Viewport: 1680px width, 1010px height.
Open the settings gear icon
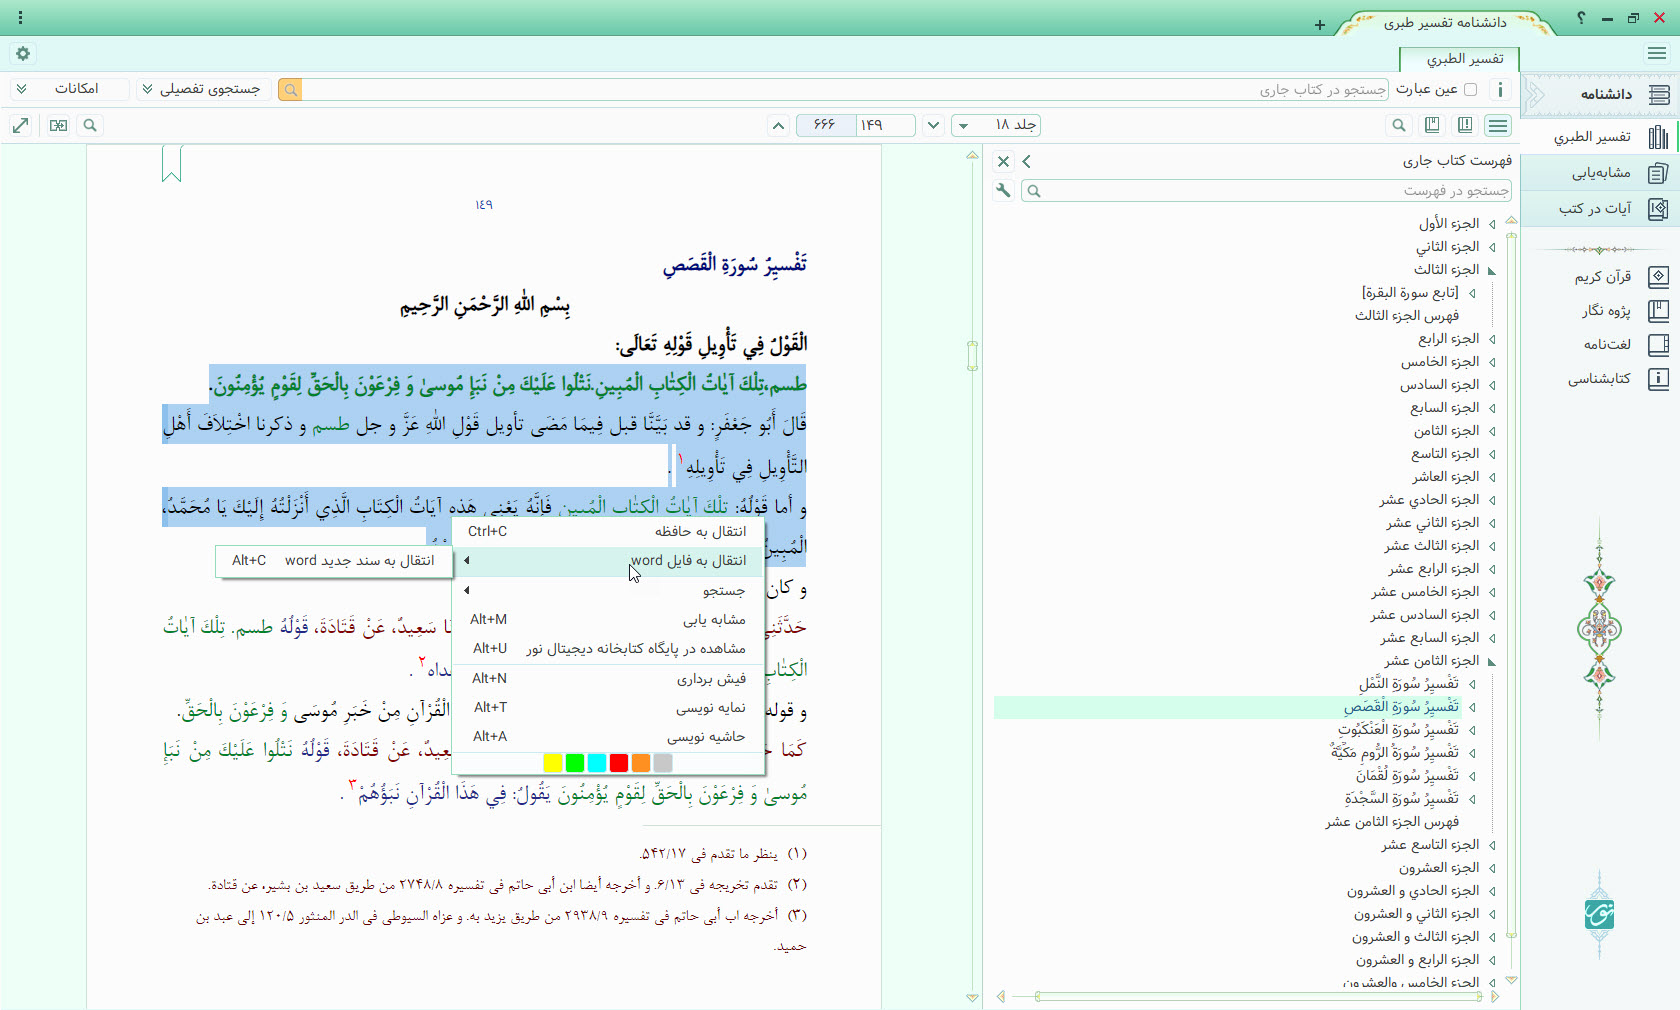tap(23, 54)
